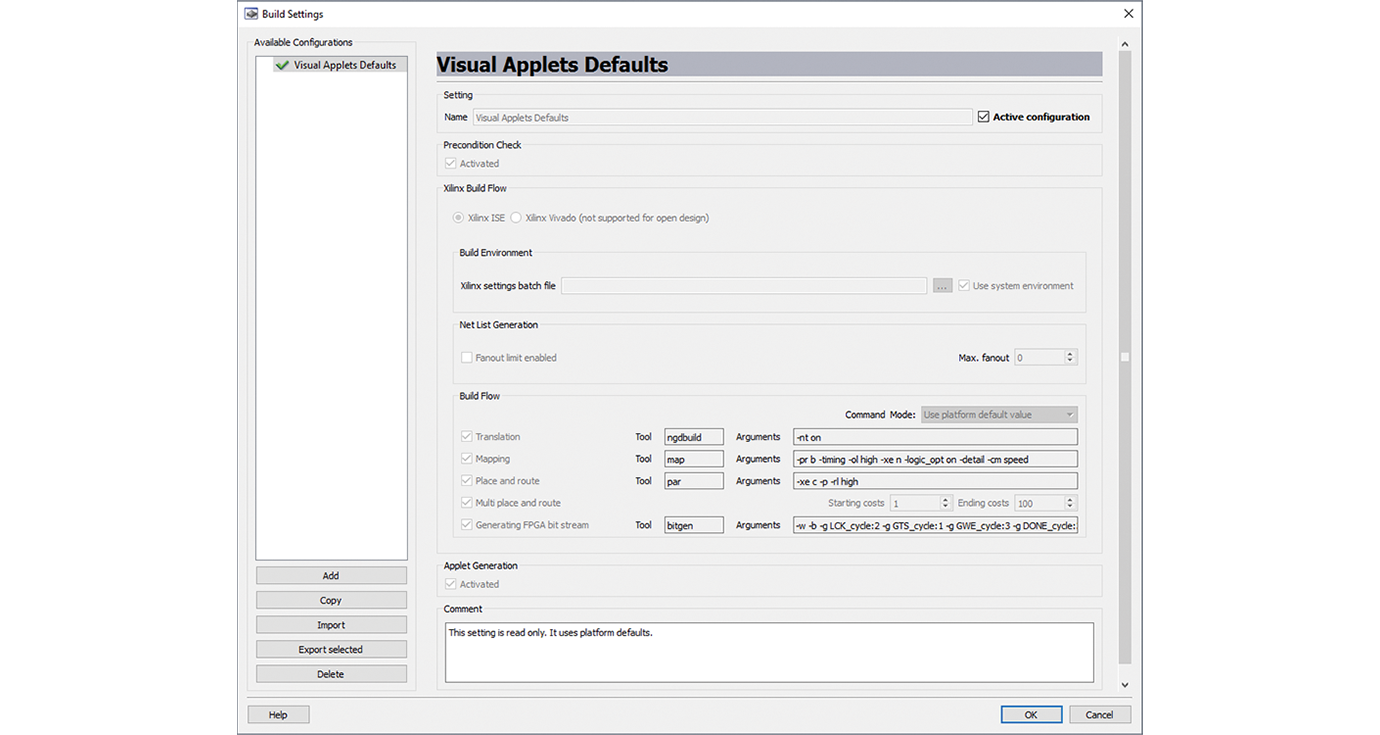The width and height of the screenshot is (1380, 735).
Task: Toggle the Translation step checkbox
Action: point(466,437)
